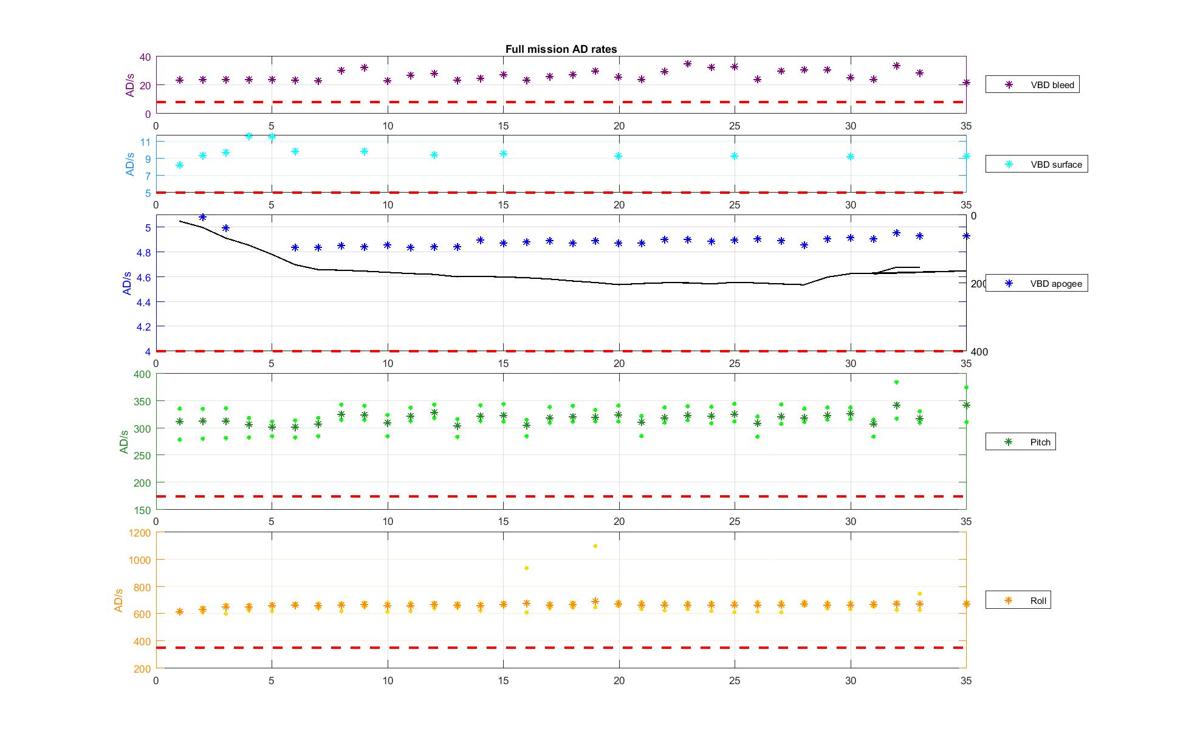Click the 1000 tick label on Roll axis
The image size is (1200, 751).
pyautogui.click(x=140, y=560)
